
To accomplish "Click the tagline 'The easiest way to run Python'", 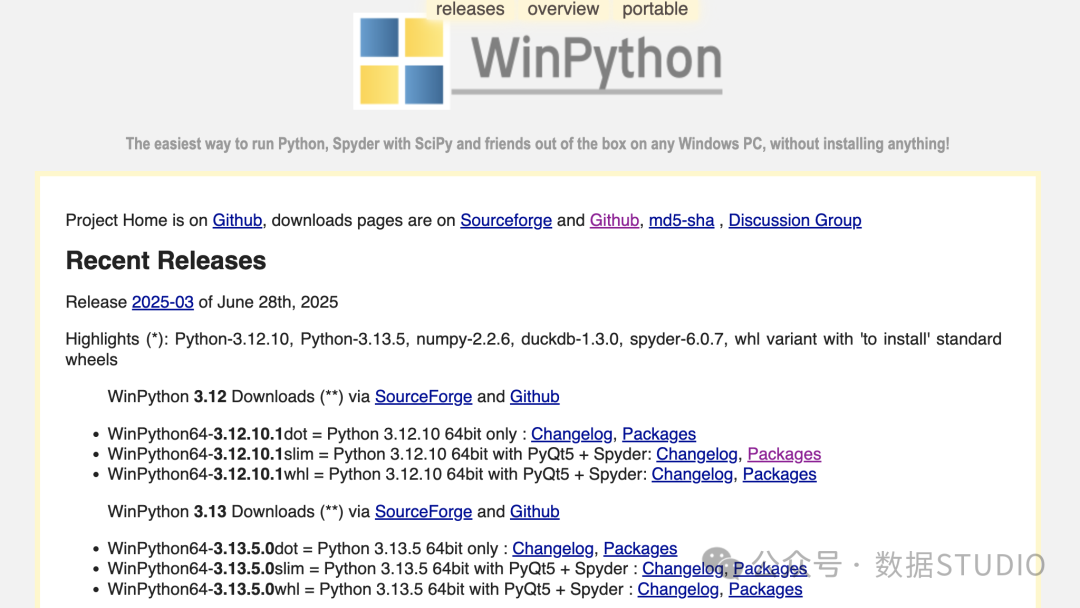I will click(537, 144).
